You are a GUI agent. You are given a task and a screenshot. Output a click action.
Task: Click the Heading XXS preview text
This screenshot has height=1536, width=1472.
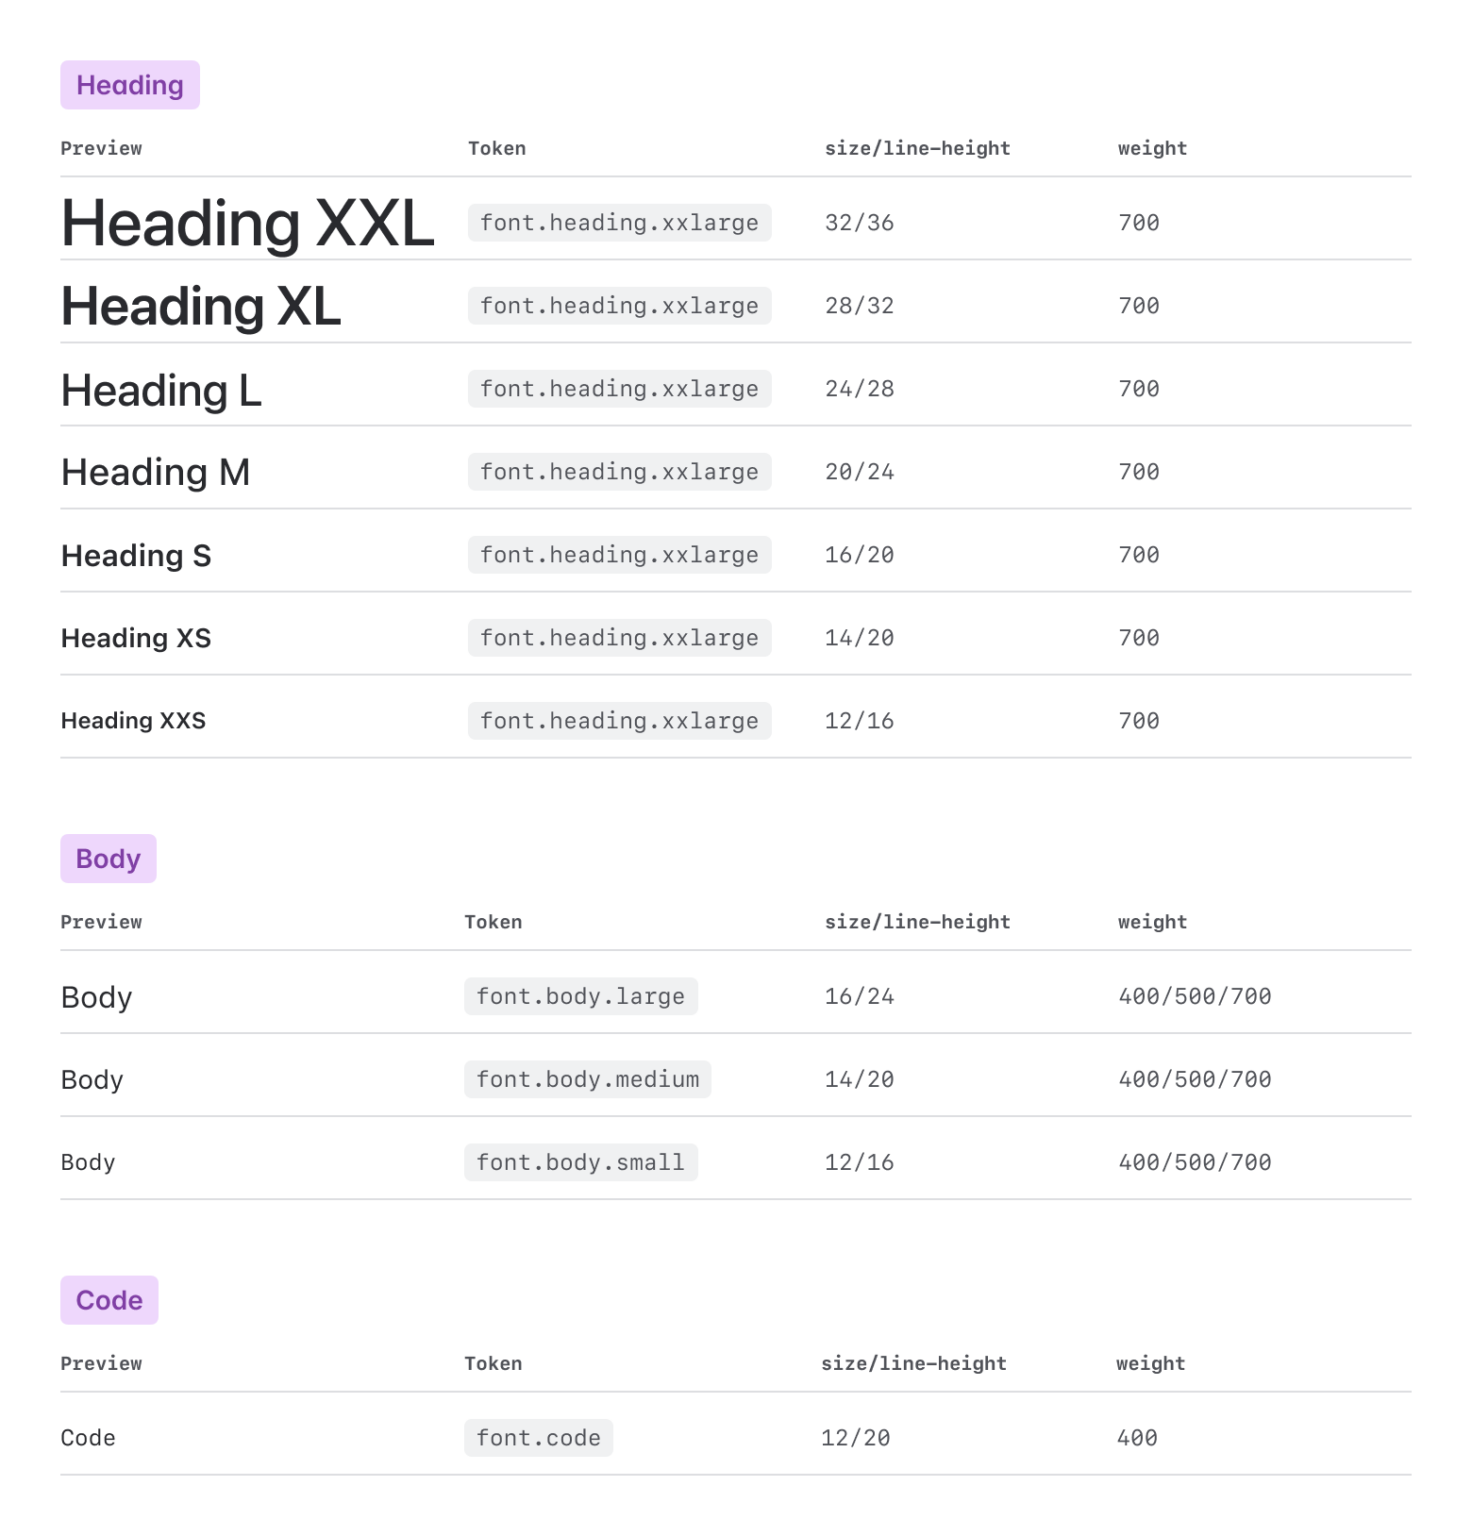click(x=134, y=720)
